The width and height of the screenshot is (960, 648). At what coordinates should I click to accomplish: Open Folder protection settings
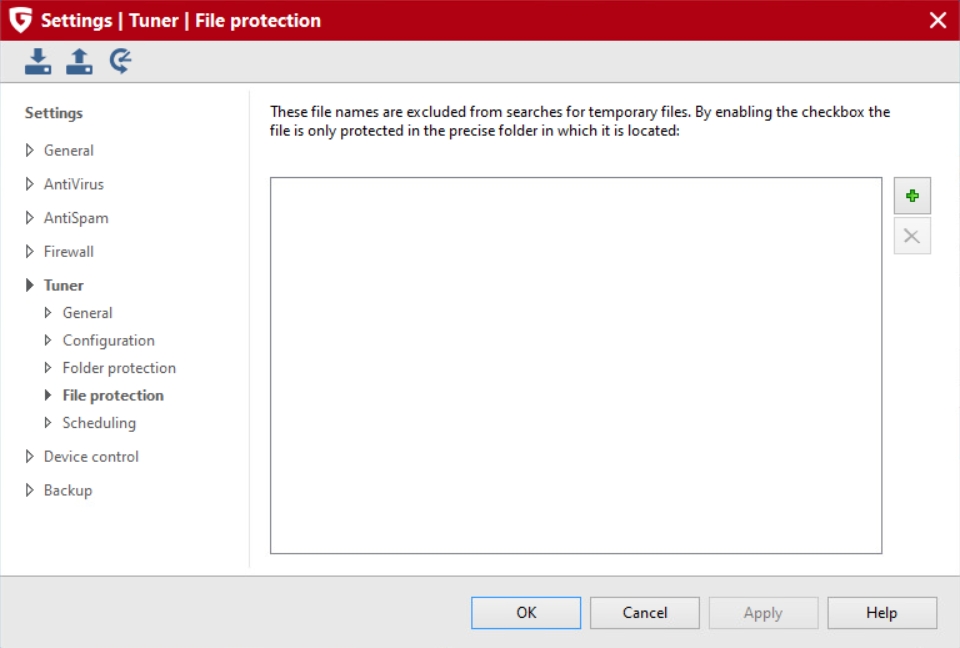[x=119, y=367]
